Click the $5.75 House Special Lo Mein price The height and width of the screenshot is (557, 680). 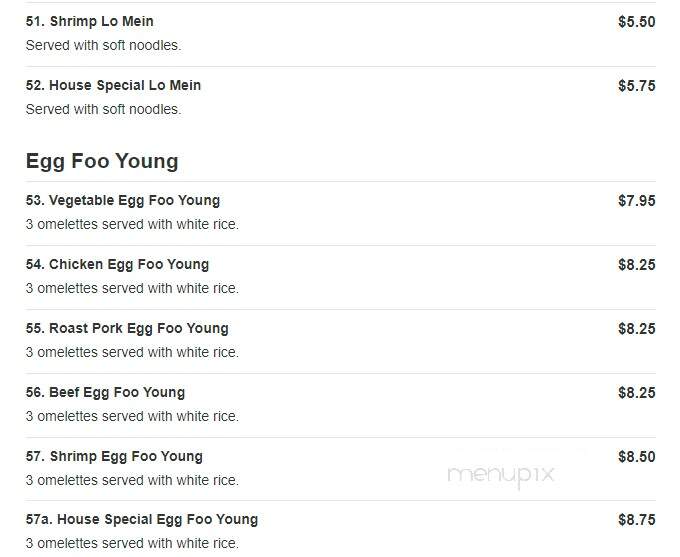(x=637, y=86)
